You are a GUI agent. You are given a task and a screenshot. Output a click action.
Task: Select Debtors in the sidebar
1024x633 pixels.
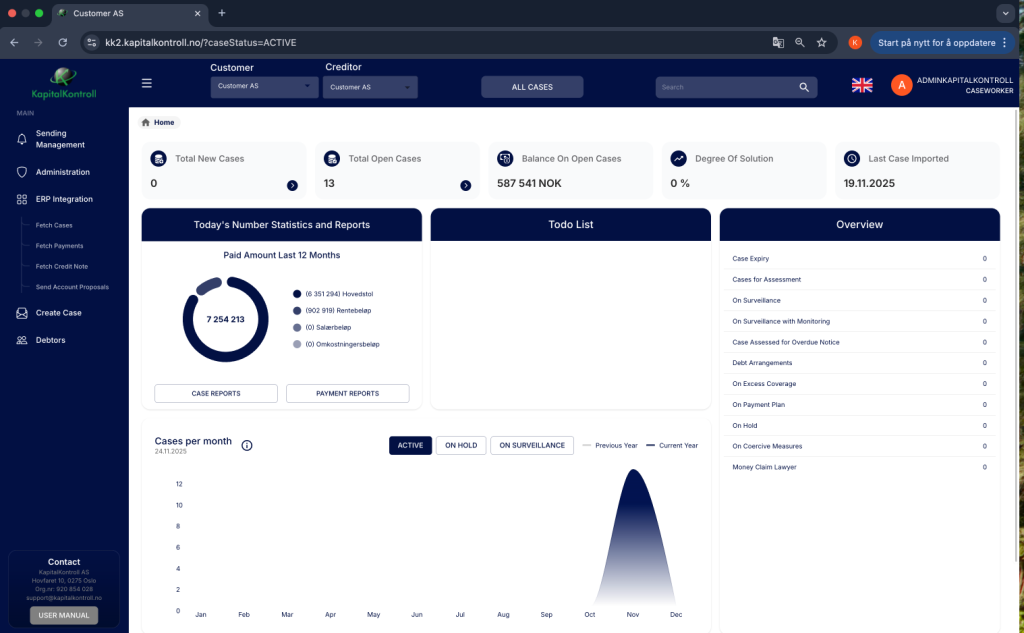coord(50,340)
